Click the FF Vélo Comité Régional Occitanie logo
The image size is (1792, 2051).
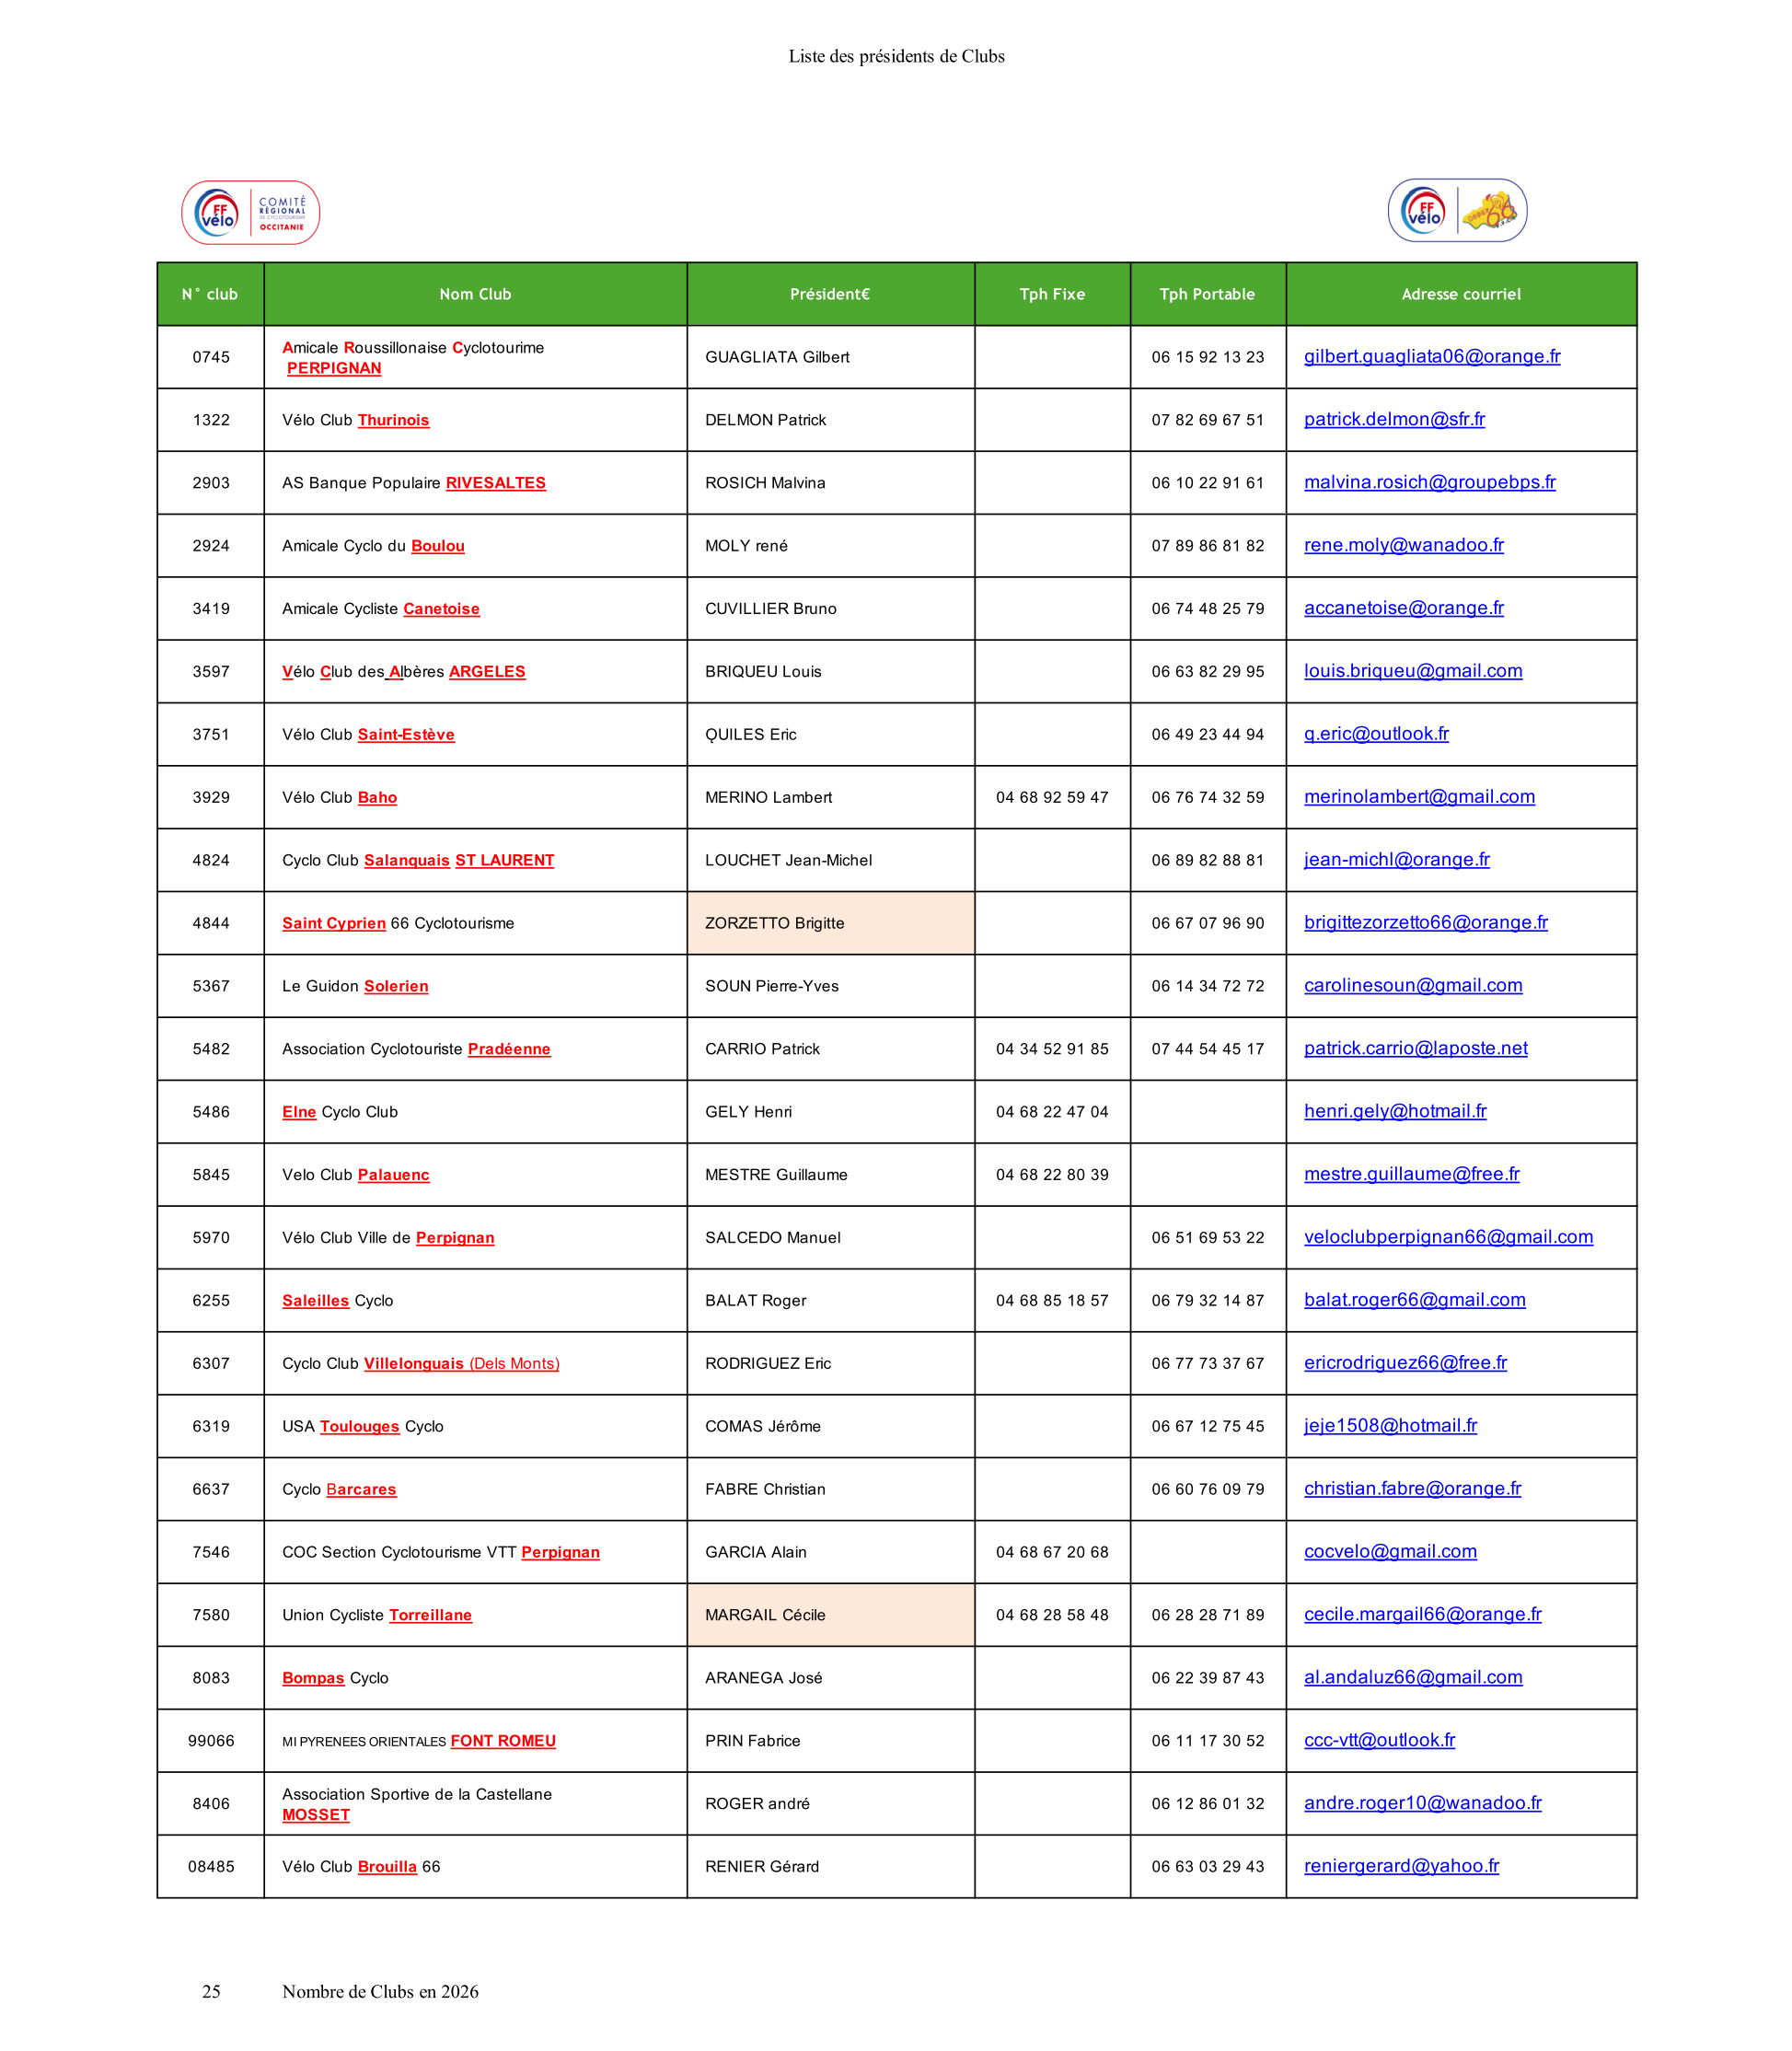click(250, 212)
